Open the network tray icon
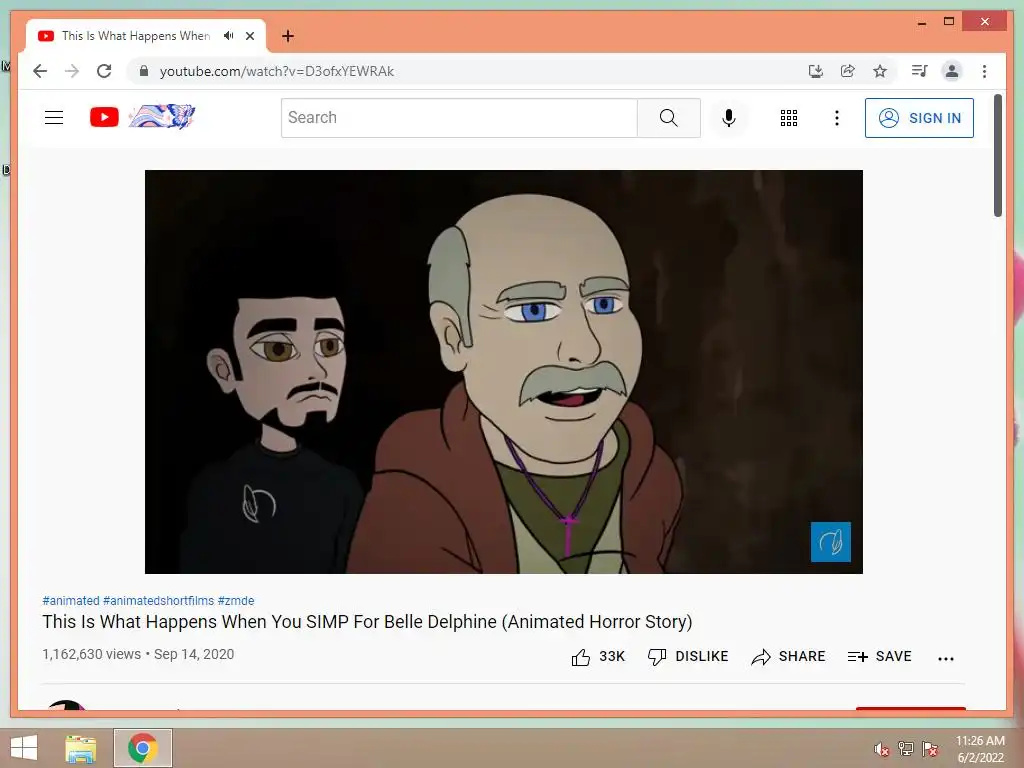 [x=906, y=749]
